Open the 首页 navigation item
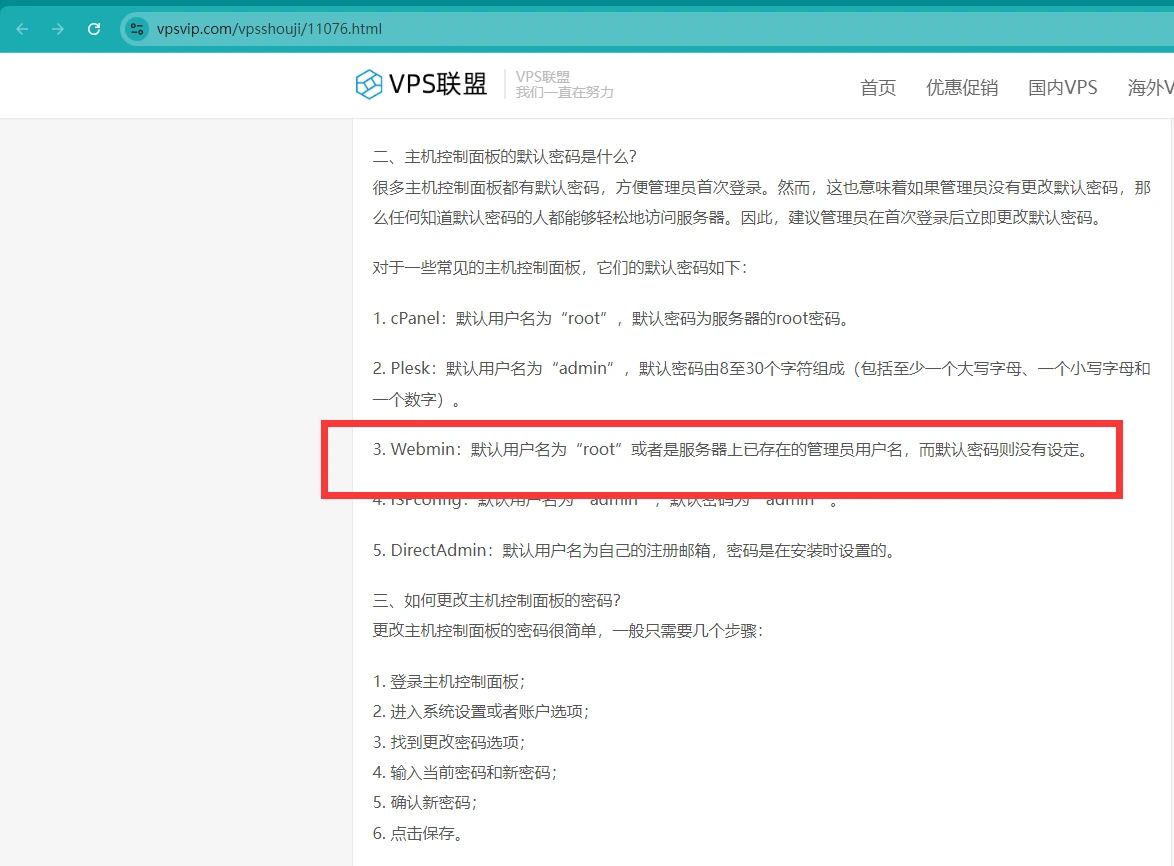This screenshot has height=866, width=1174. pyautogui.click(x=878, y=88)
